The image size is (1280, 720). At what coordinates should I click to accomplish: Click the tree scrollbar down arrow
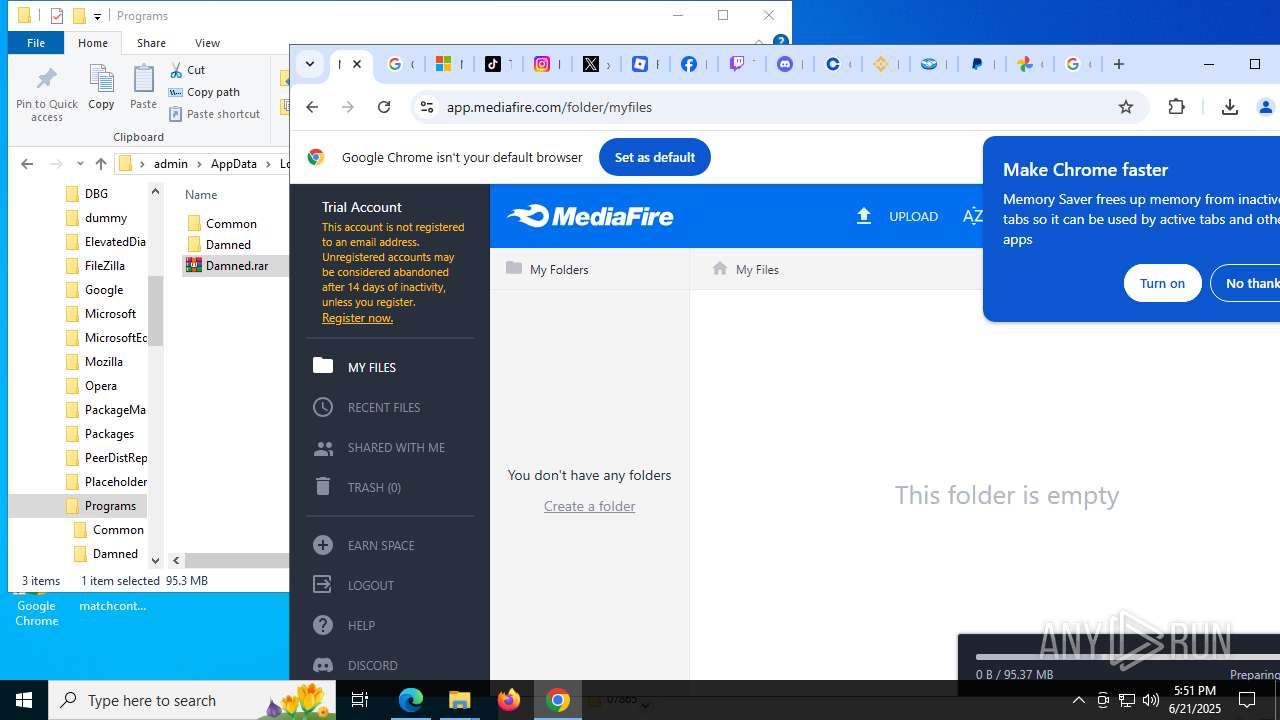click(x=155, y=561)
